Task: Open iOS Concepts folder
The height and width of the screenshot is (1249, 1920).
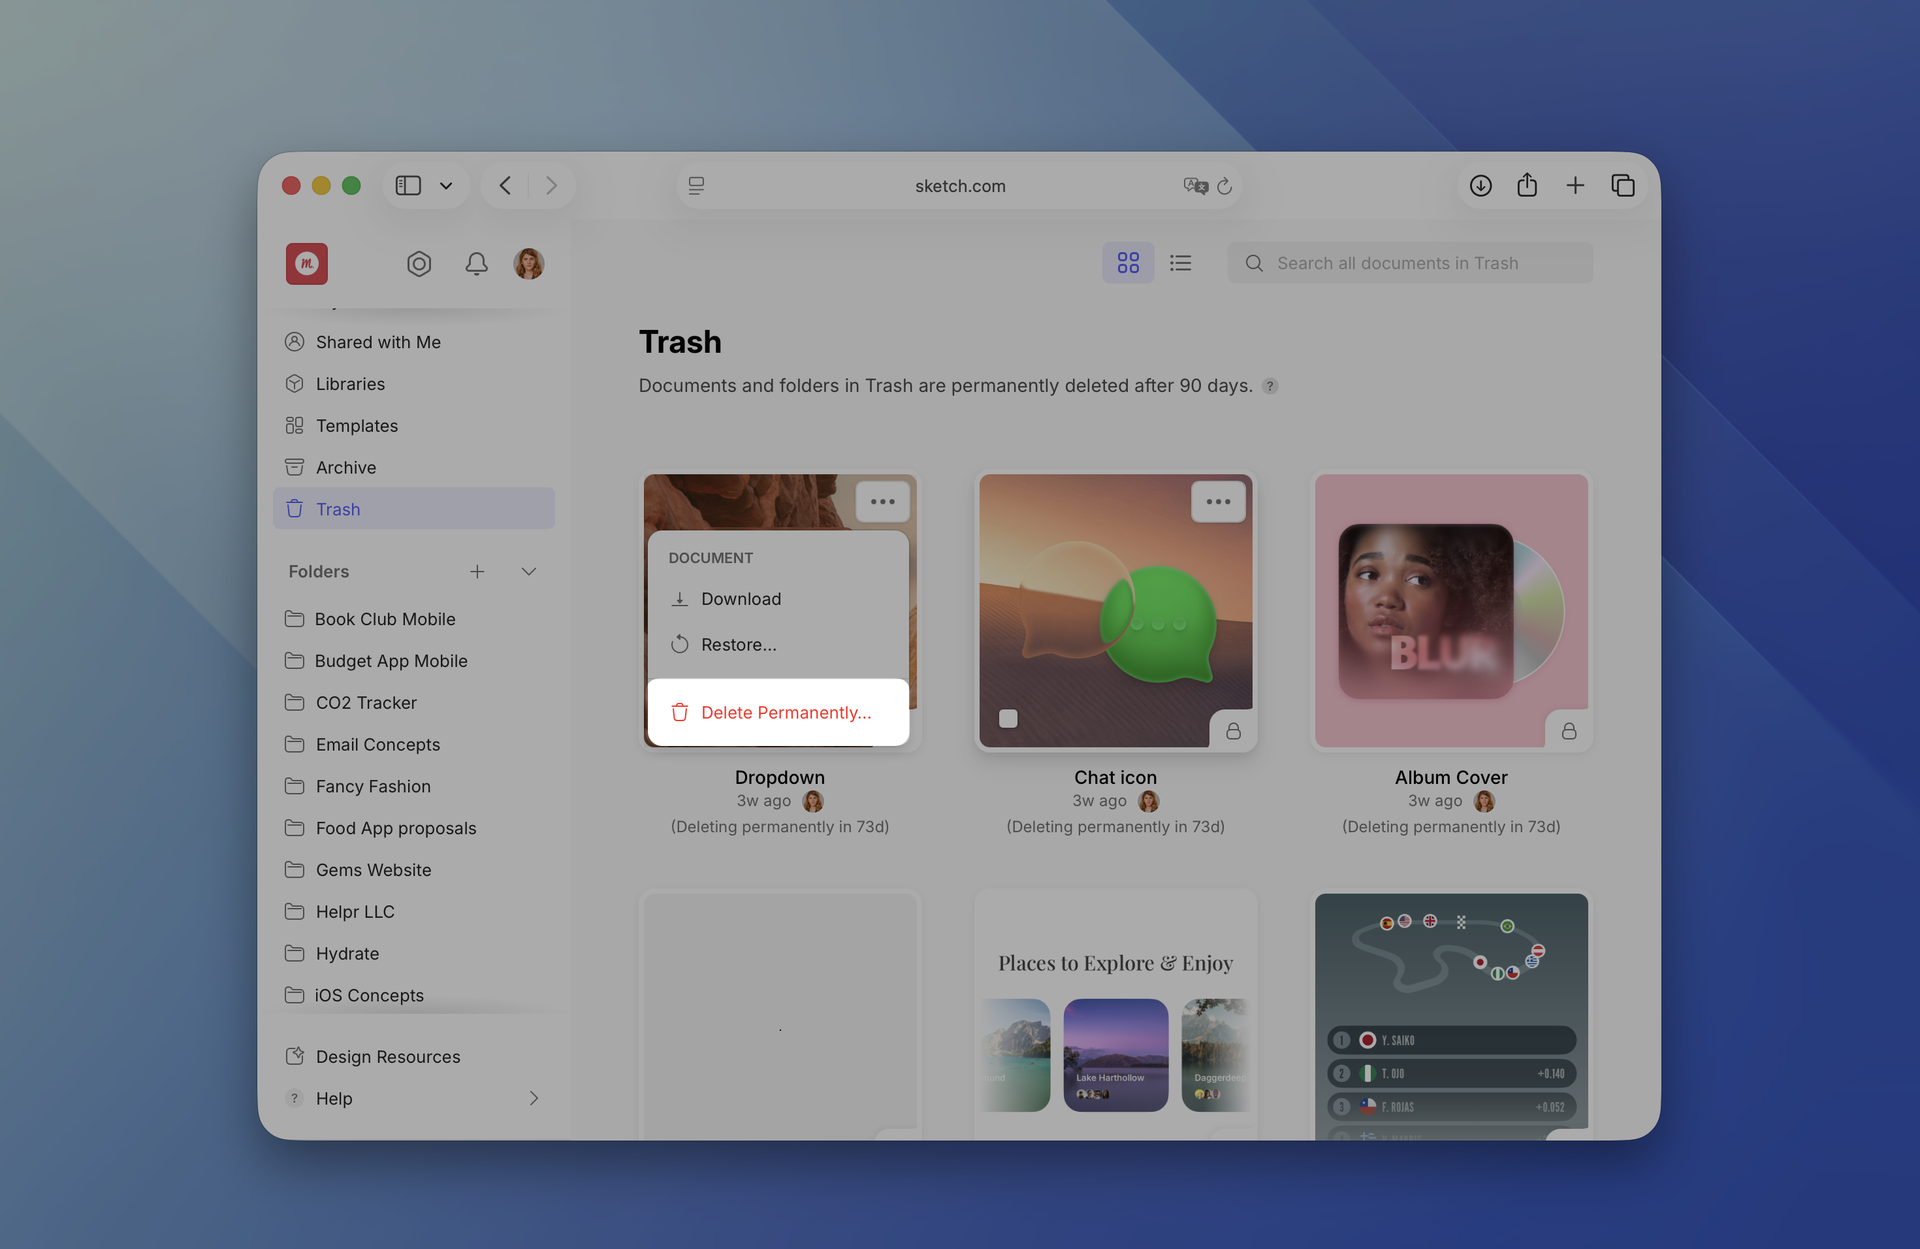Action: pos(414,995)
